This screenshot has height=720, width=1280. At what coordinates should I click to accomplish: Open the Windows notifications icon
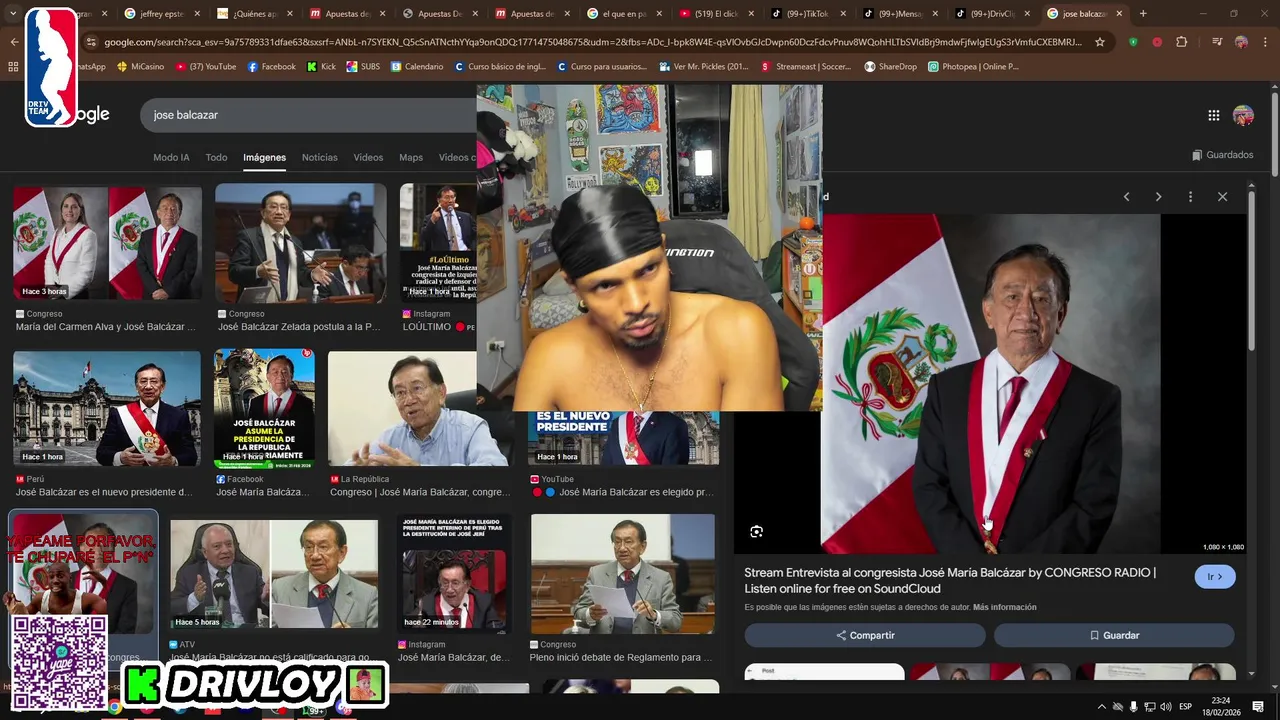pyautogui.click(x=1258, y=707)
